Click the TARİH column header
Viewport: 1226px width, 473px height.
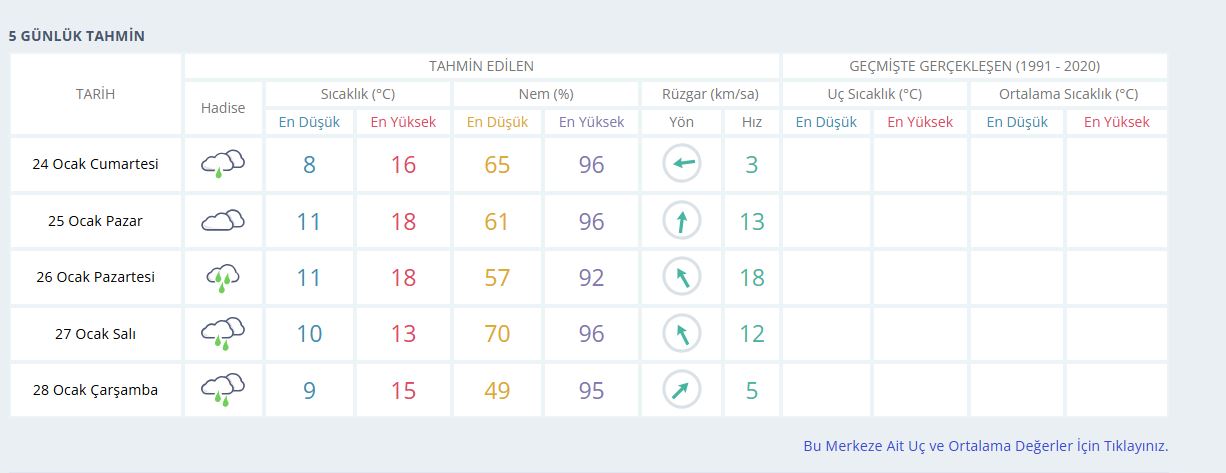coord(96,94)
